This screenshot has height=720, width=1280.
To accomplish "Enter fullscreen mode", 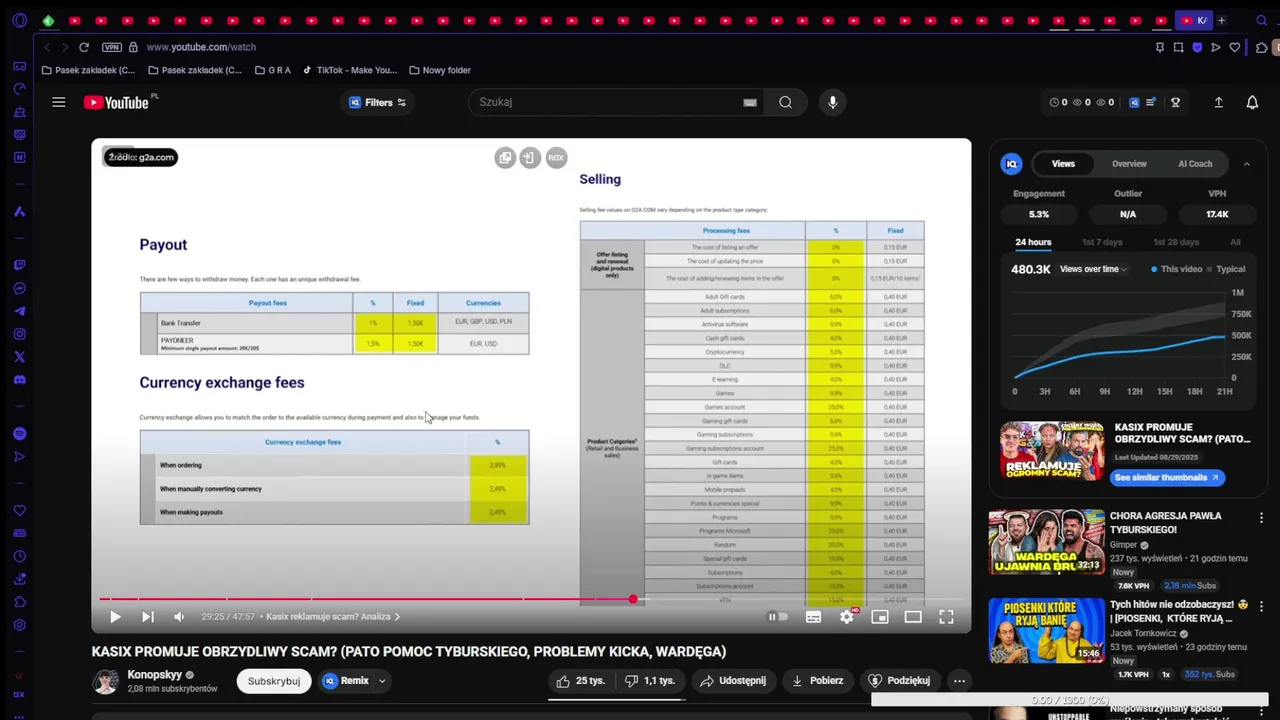I will [x=946, y=617].
